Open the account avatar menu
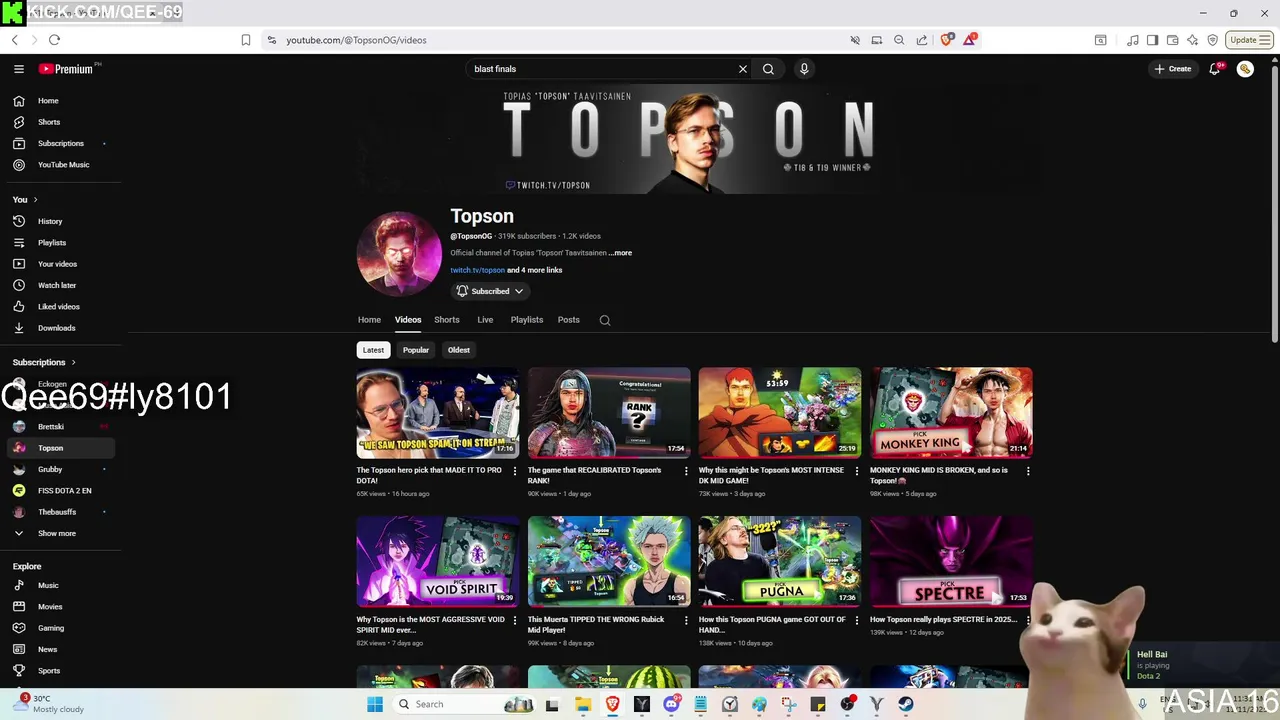This screenshot has width=1280, height=720. tap(1245, 69)
